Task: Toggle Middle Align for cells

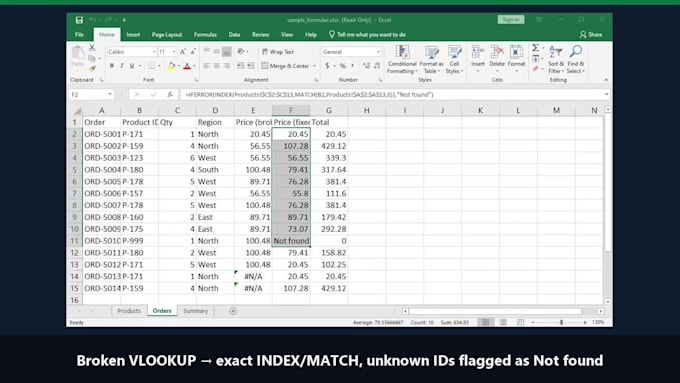Action: (216, 52)
